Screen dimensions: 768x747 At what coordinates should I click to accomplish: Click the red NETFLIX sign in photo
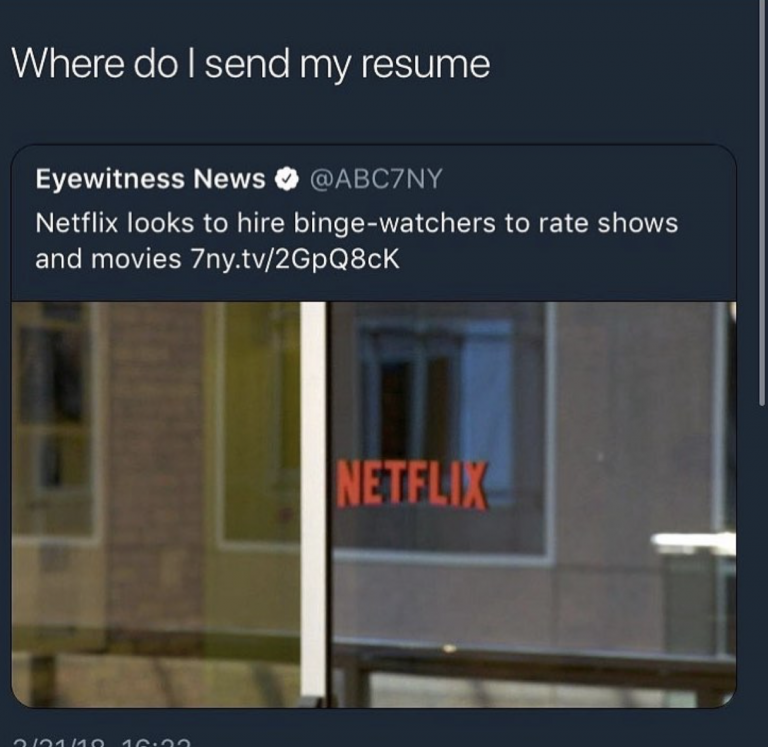pyautogui.click(x=411, y=484)
